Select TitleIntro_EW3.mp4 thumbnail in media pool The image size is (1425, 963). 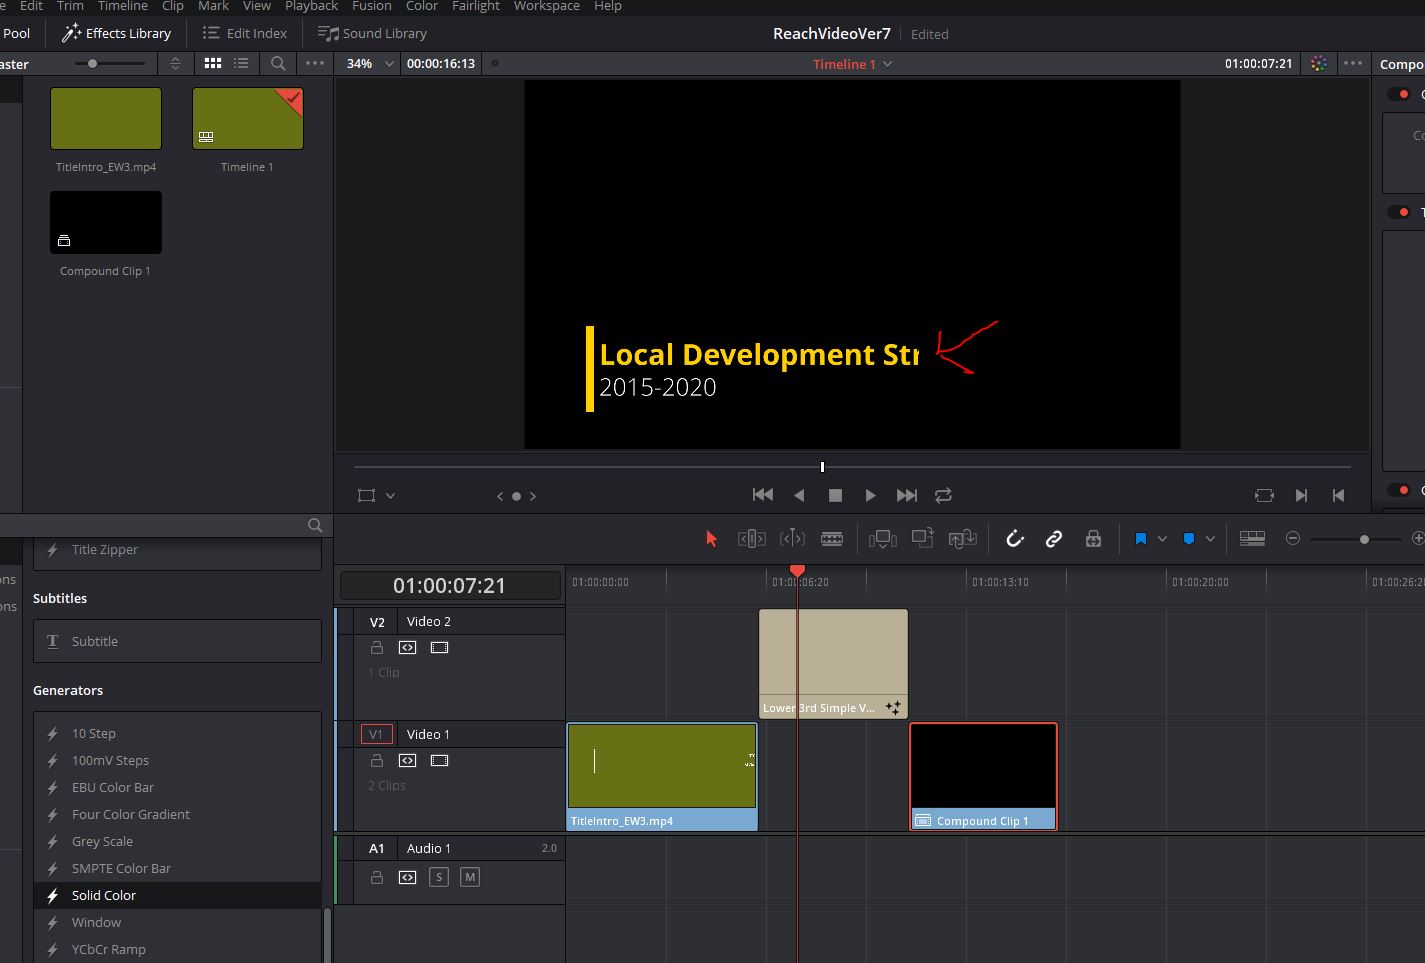(x=106, y=118)
